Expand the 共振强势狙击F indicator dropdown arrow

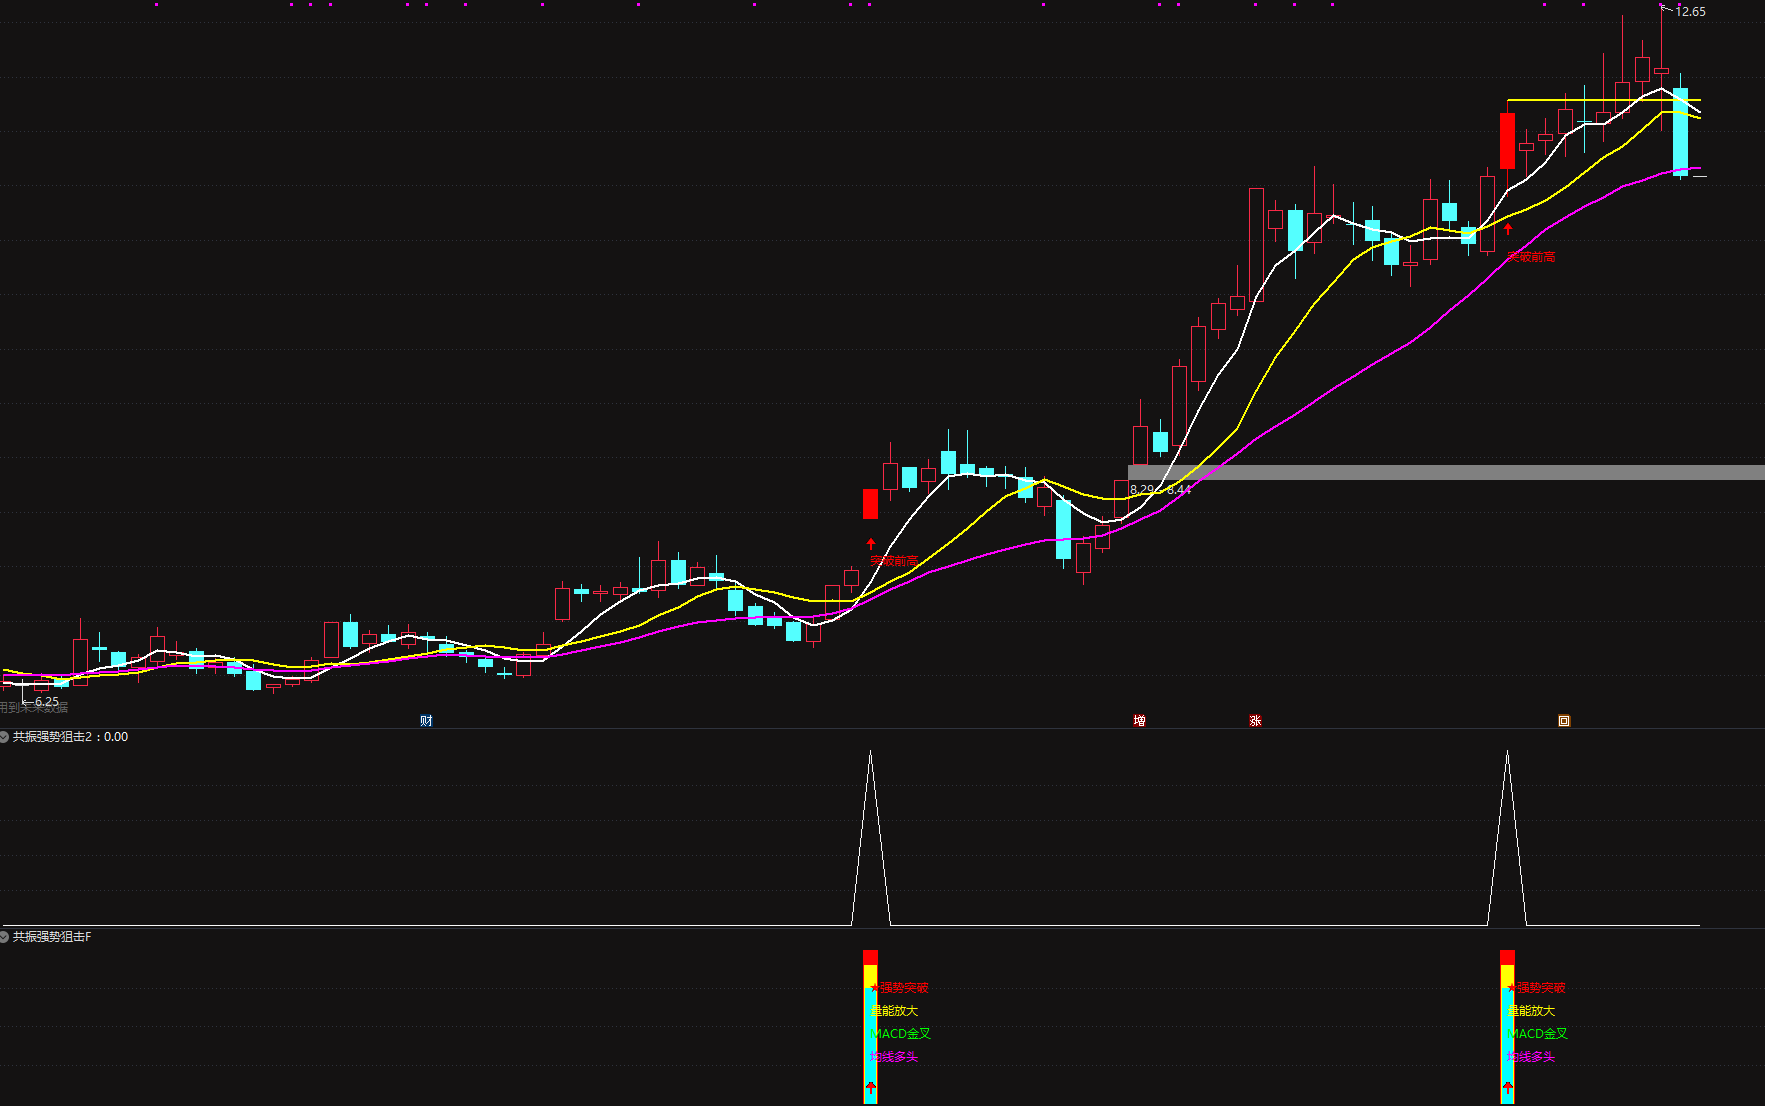(x=5, y=937)
